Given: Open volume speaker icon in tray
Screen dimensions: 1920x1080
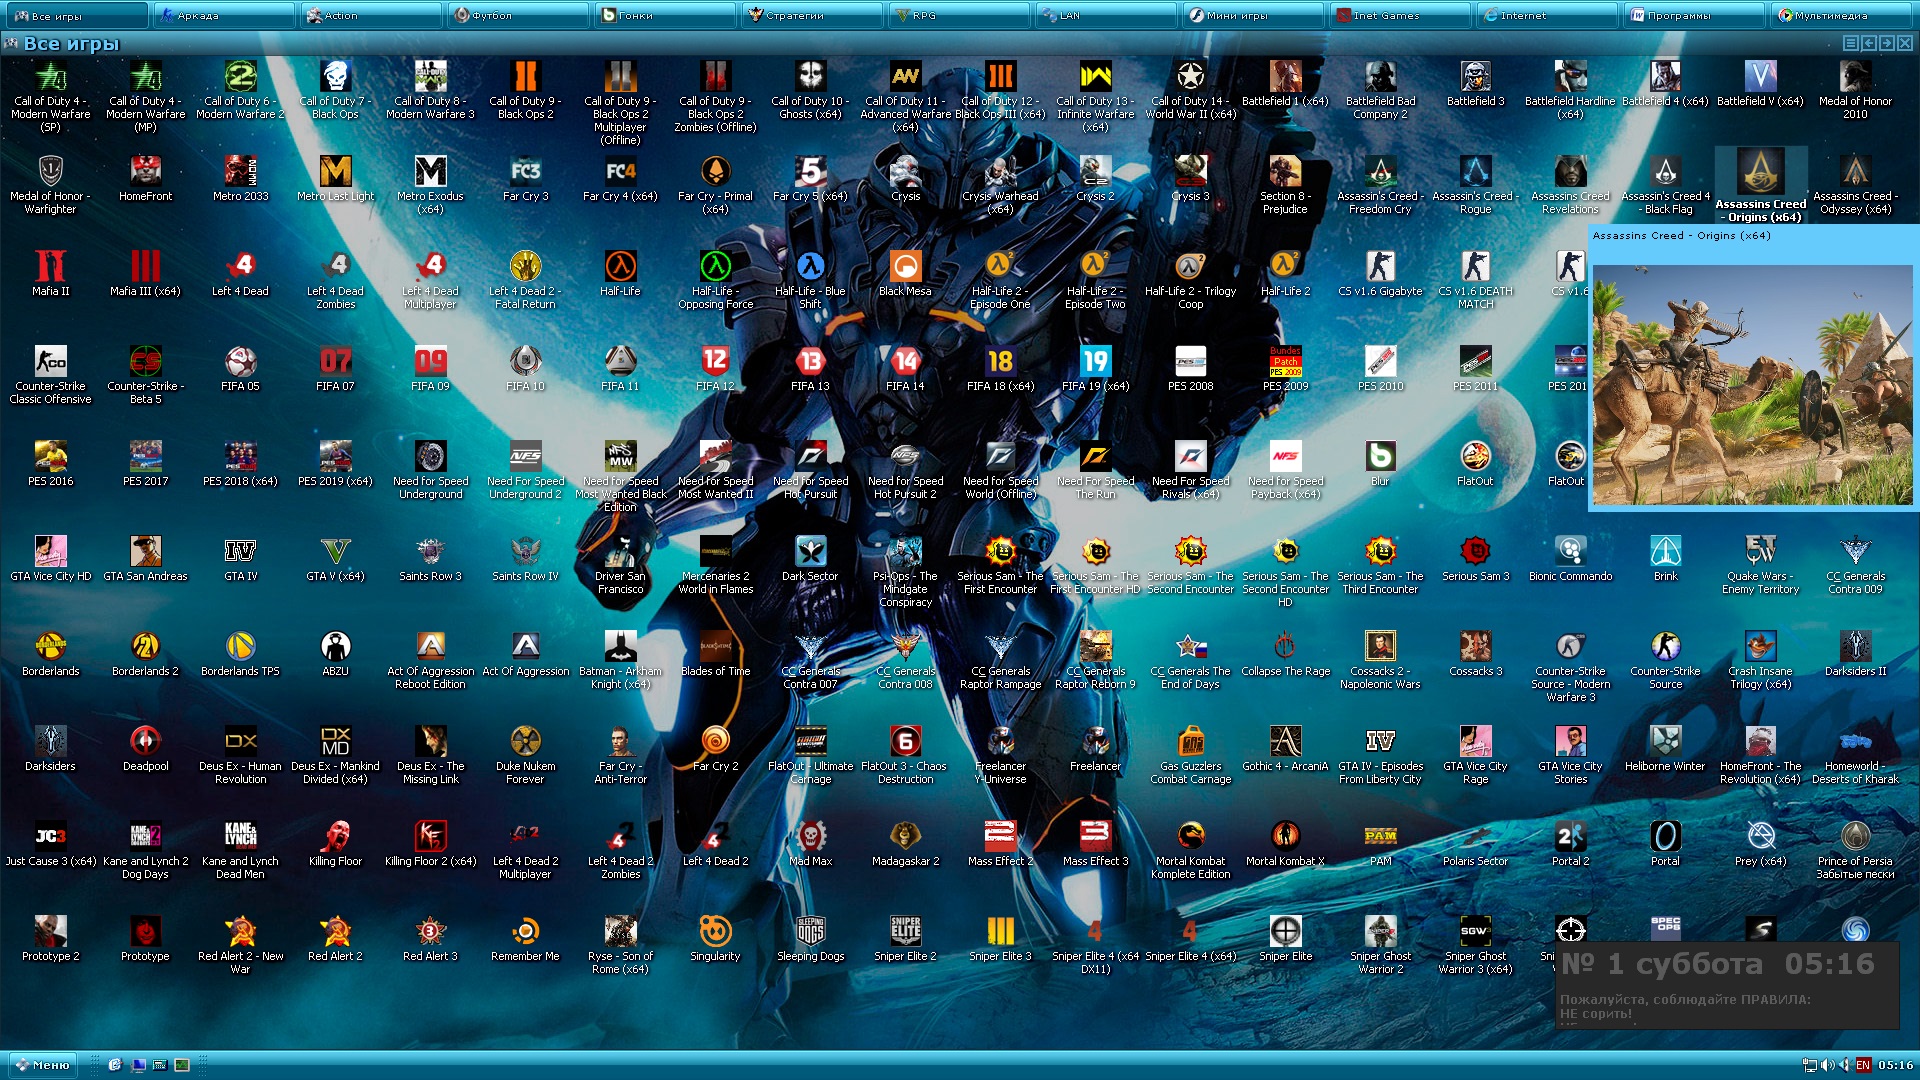Looking at the screenshot, I should (x=1827, y=1065).
